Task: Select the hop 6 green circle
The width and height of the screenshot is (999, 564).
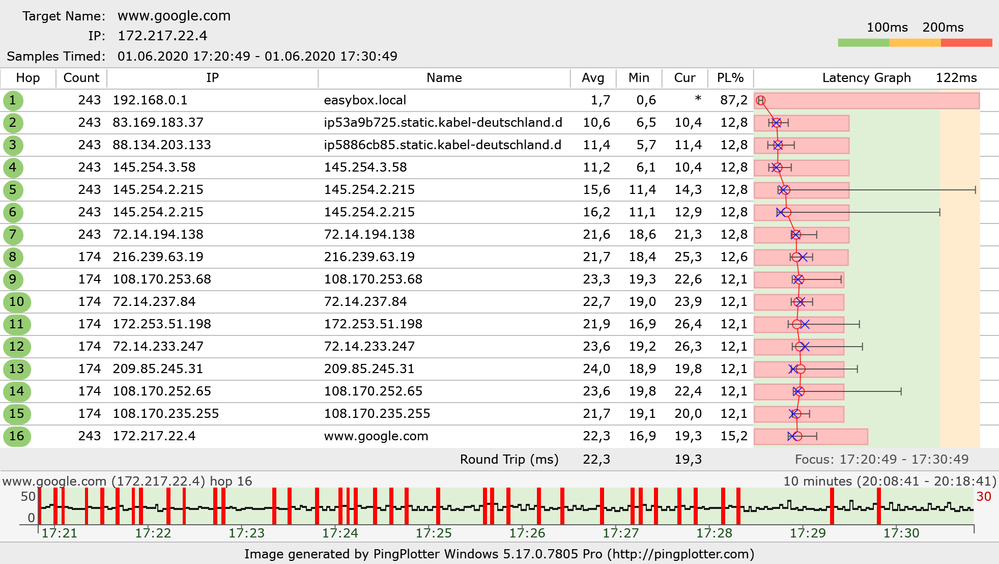Action: click(x=13, y=212)
